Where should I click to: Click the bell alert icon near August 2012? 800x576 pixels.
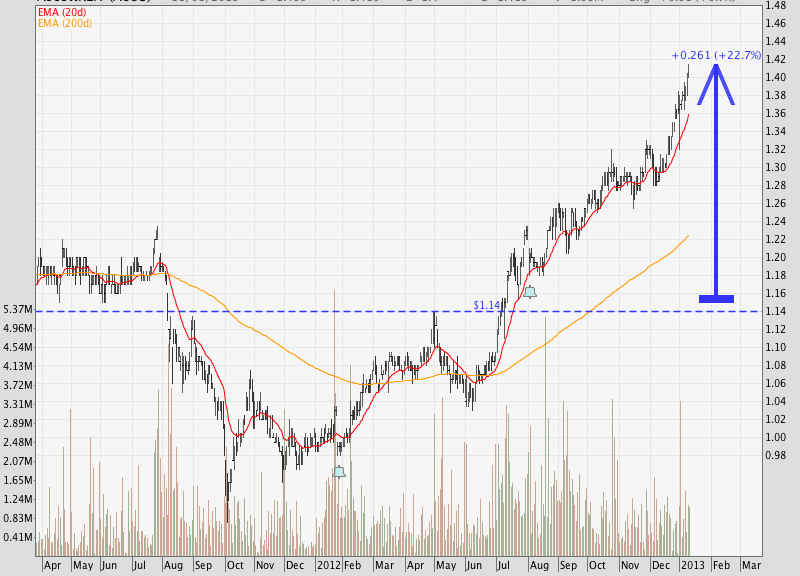(x=530, y=292)
